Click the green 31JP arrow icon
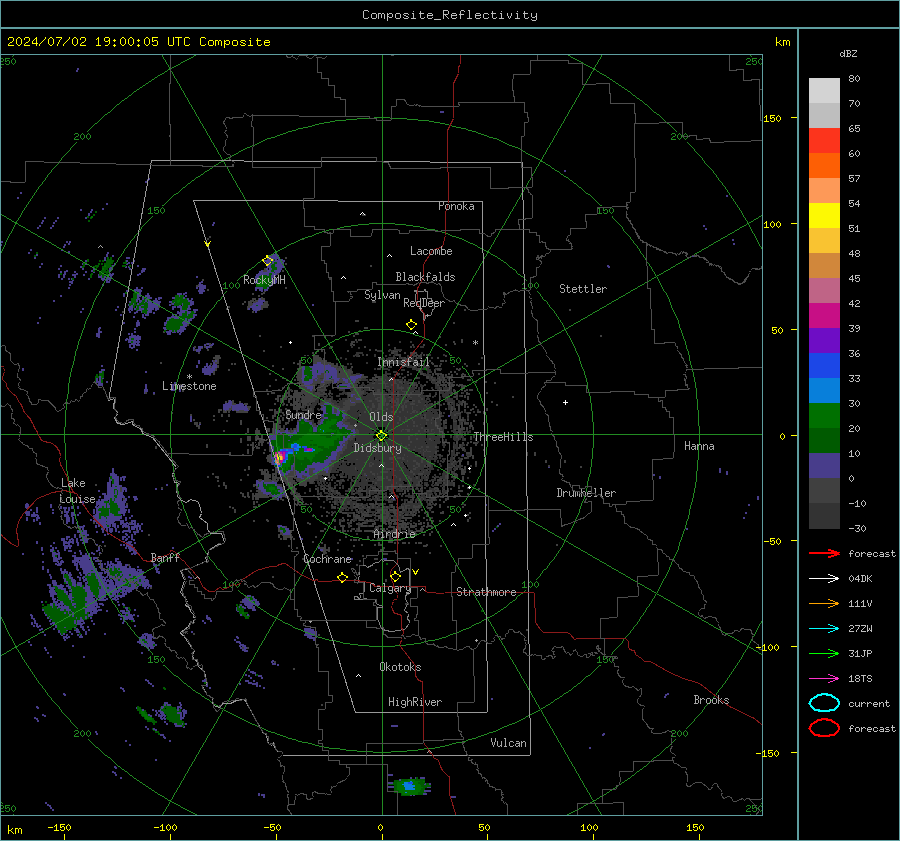This screenshot has height=841, width=900. [x=824, y=653]
